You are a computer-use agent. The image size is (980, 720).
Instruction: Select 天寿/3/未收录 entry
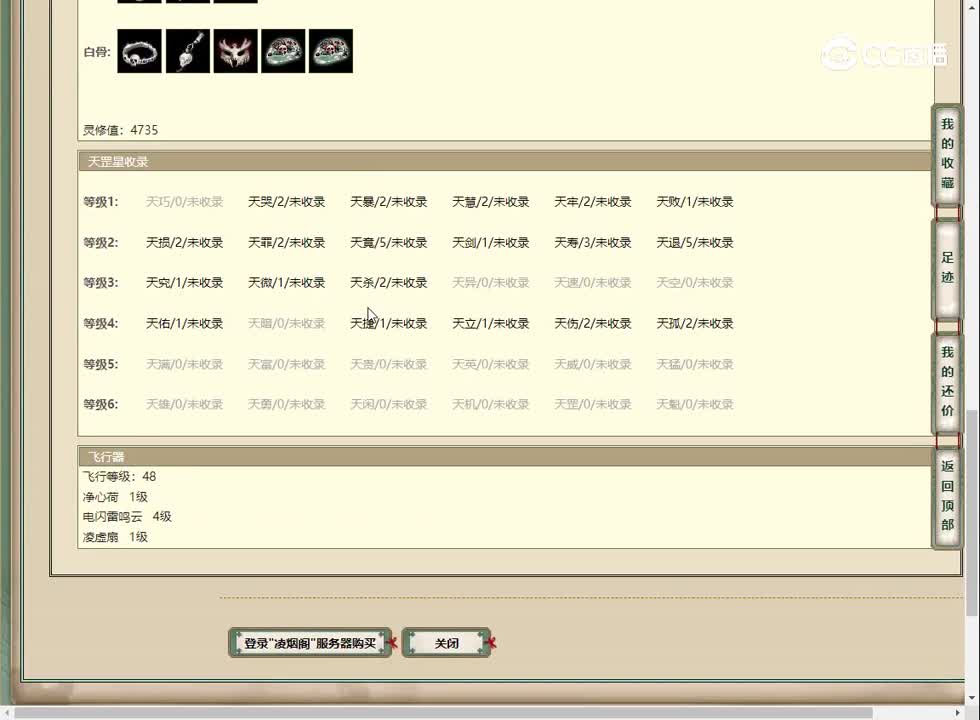coord(592,242)
